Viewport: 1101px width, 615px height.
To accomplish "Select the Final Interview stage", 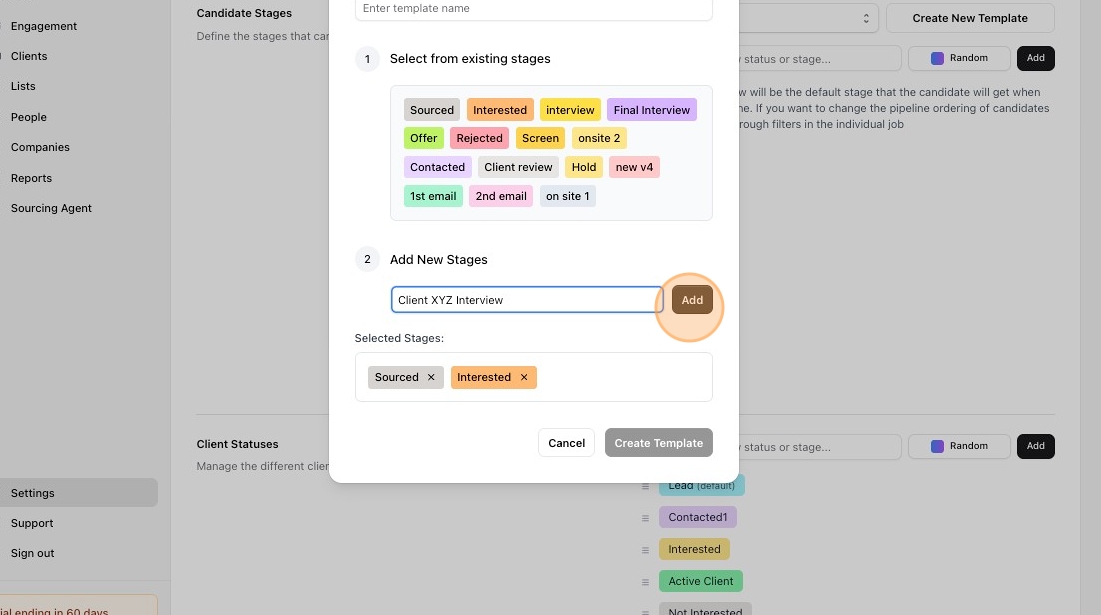I will tap(652, 110).
